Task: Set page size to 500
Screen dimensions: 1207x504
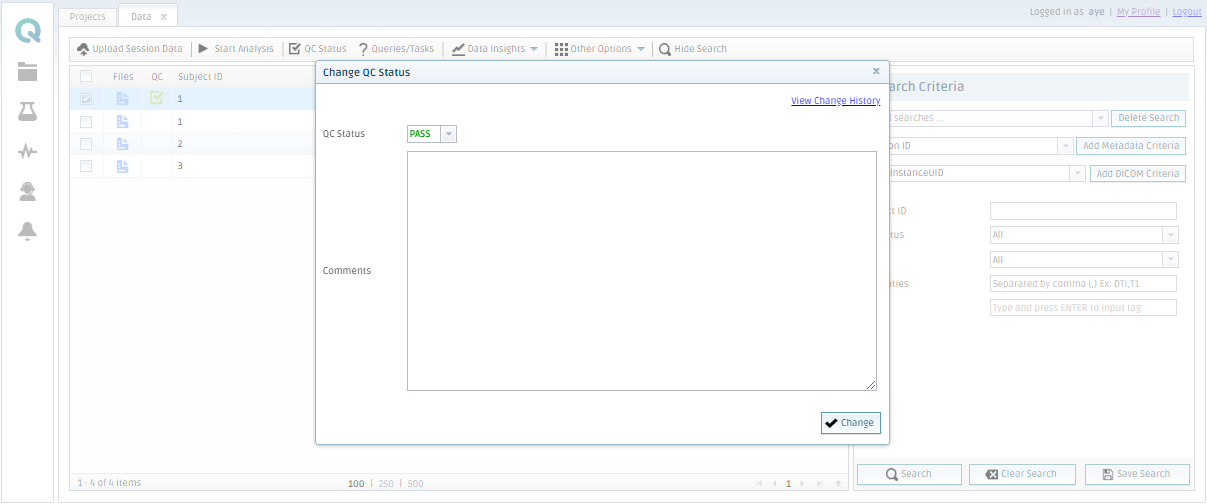Action: (x=415, y=484)
